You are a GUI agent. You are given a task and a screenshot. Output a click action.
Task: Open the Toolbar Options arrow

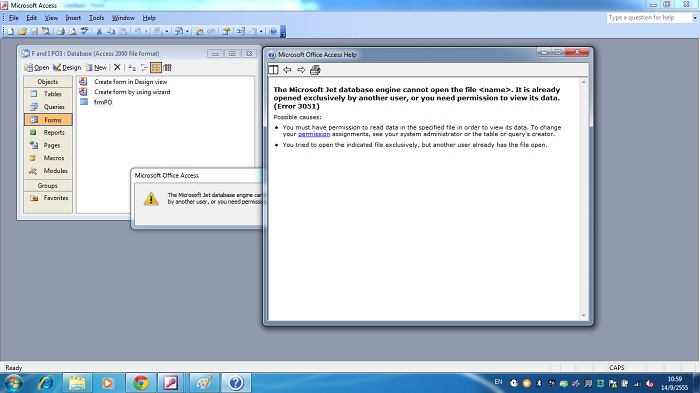[283, 32]
